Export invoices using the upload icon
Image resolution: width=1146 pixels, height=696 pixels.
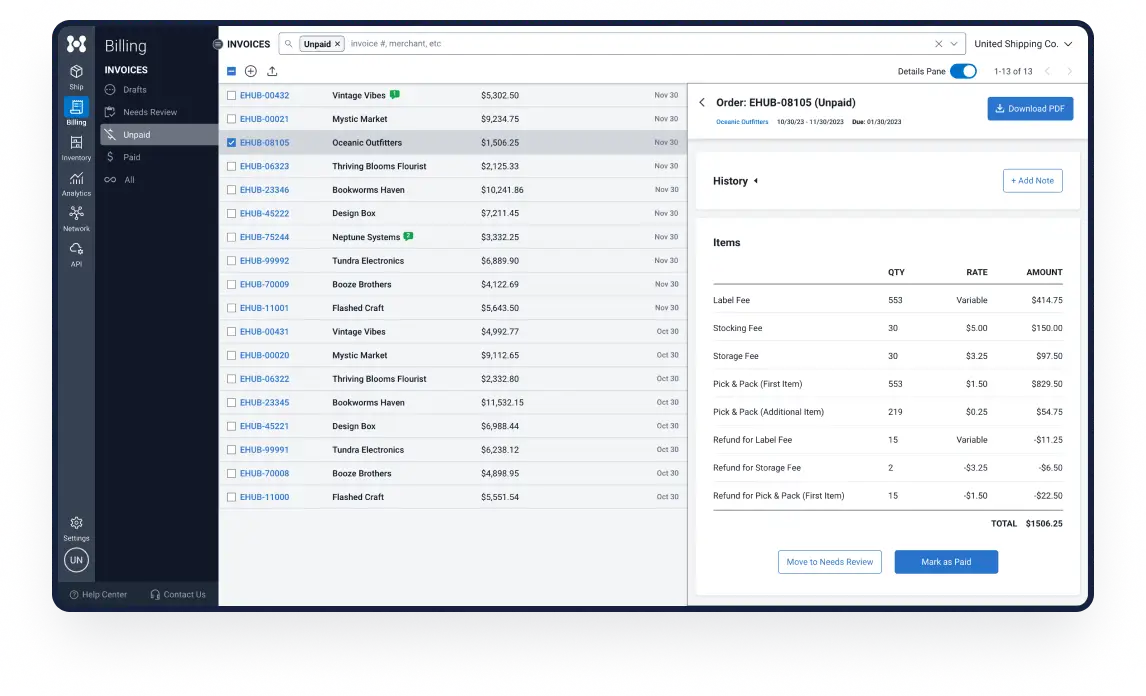coord(271,71)
